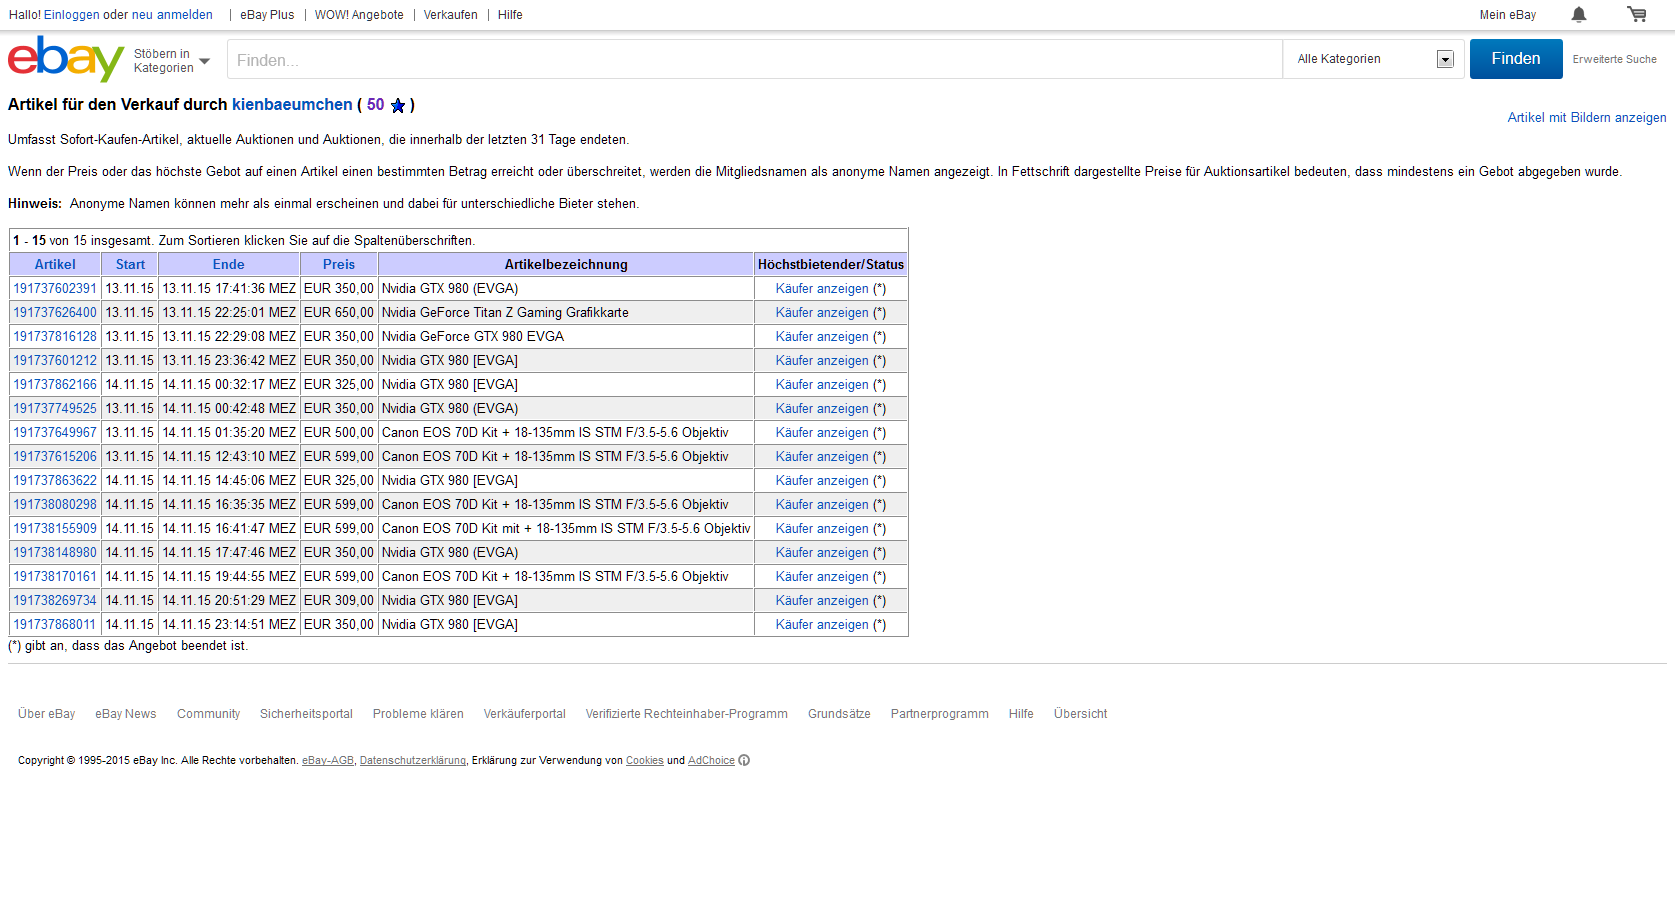The image size is (1675, 904).
Task: Click the feedback score 50 link
Action: point(375,104)
